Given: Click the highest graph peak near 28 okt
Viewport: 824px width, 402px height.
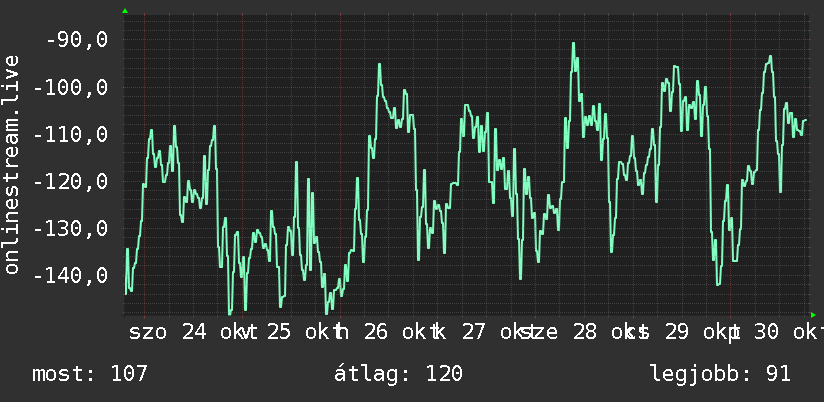Looking at the screenshot, I should [x=574, y=44].
